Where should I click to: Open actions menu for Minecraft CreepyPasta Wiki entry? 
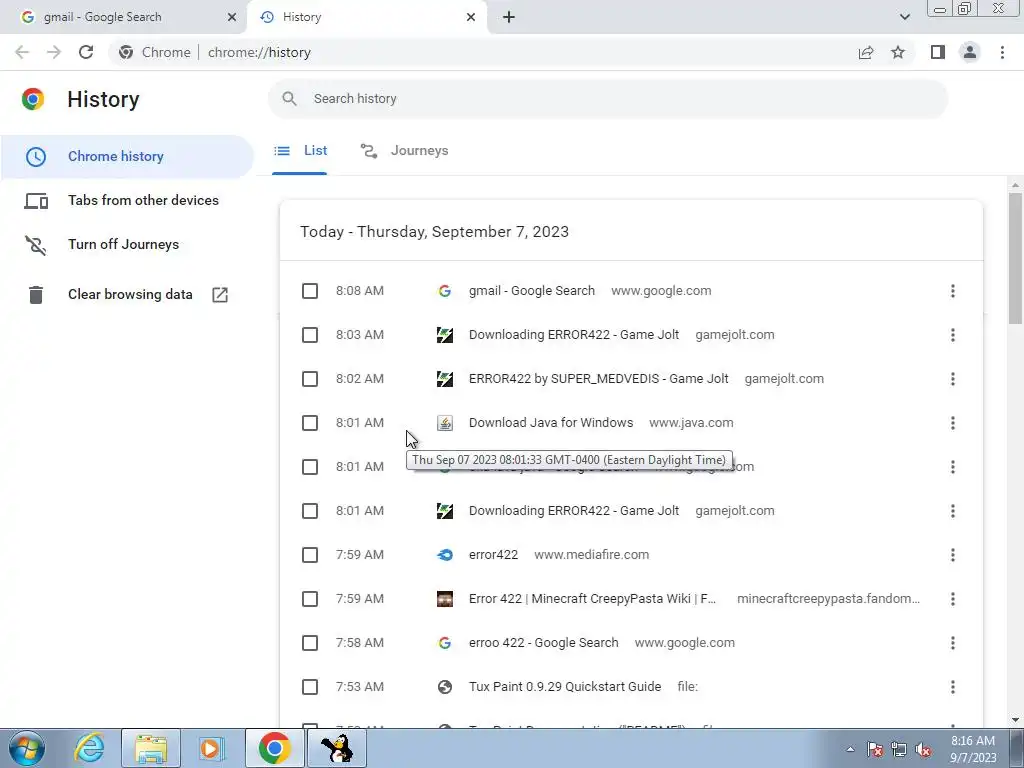pos(953,599)
